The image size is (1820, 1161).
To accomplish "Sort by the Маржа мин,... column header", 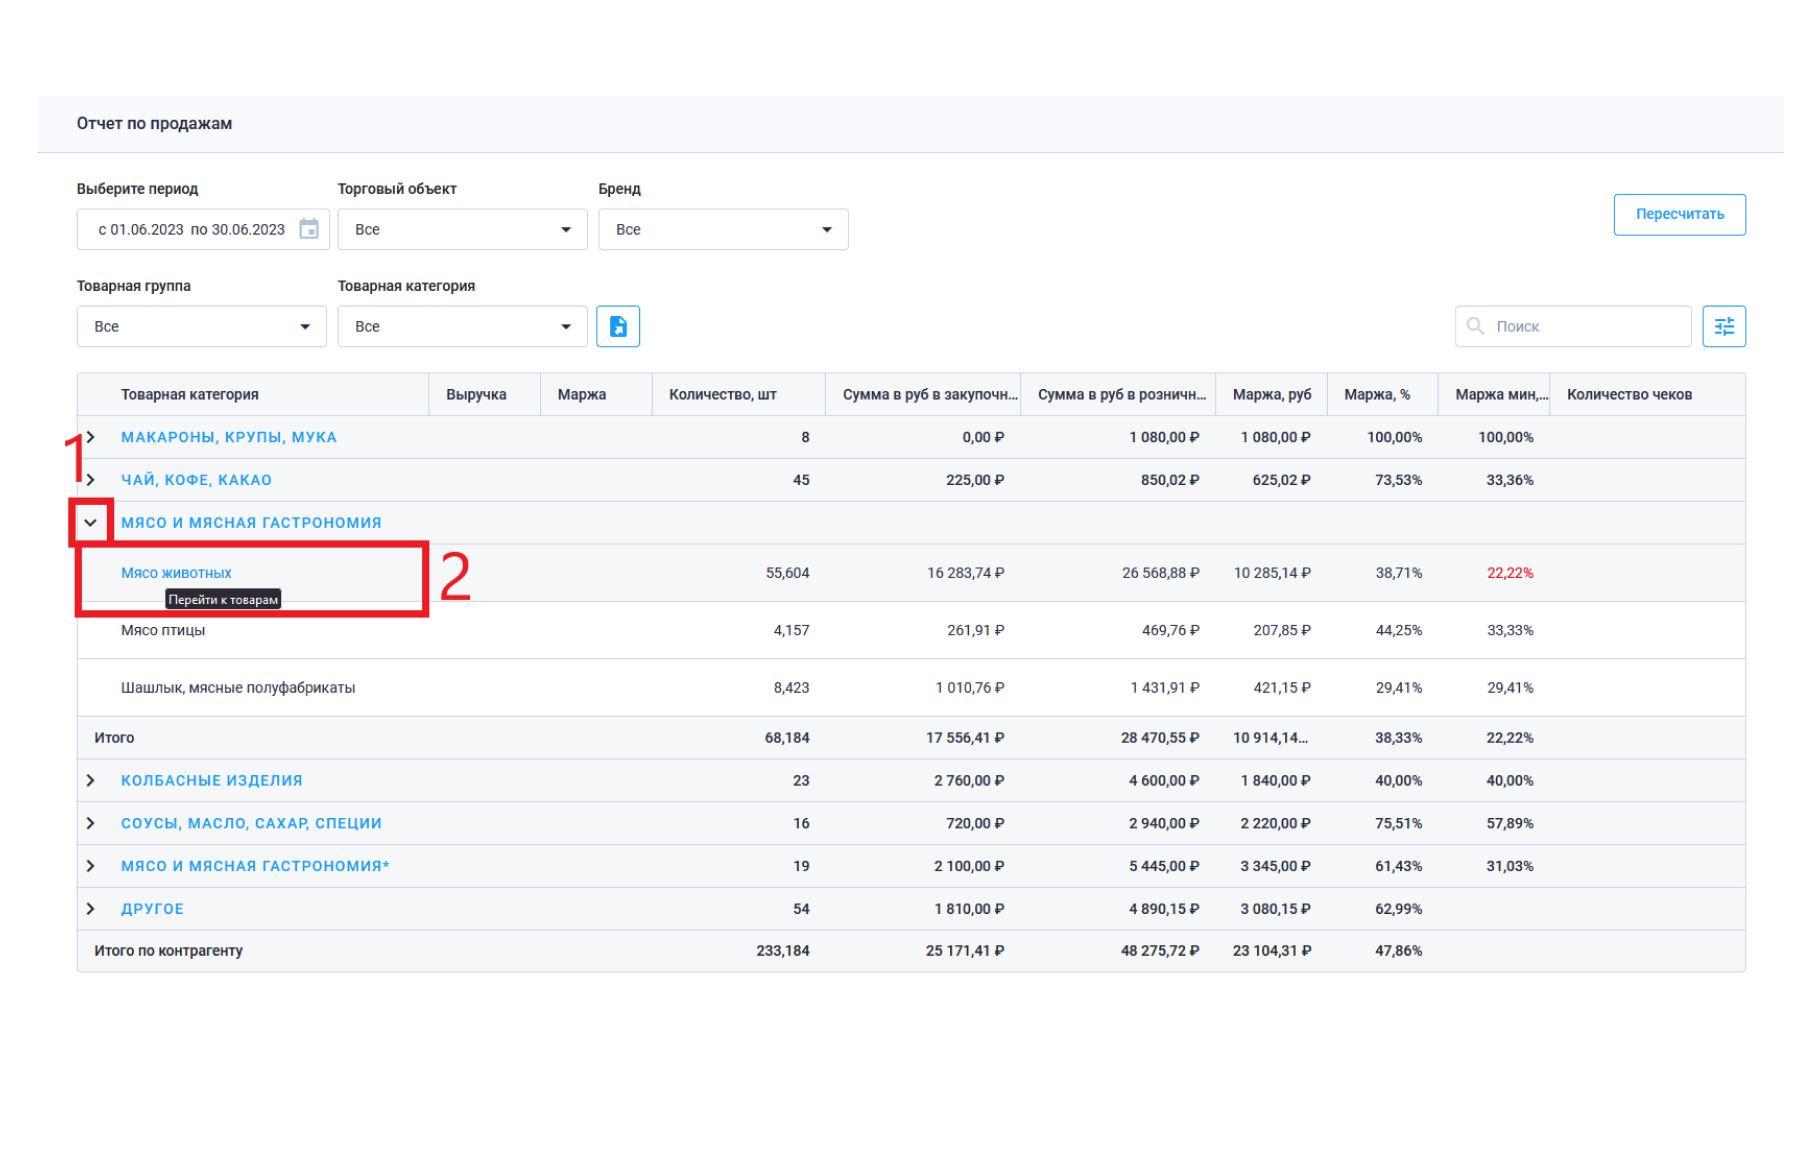I will pos(1502,395).
